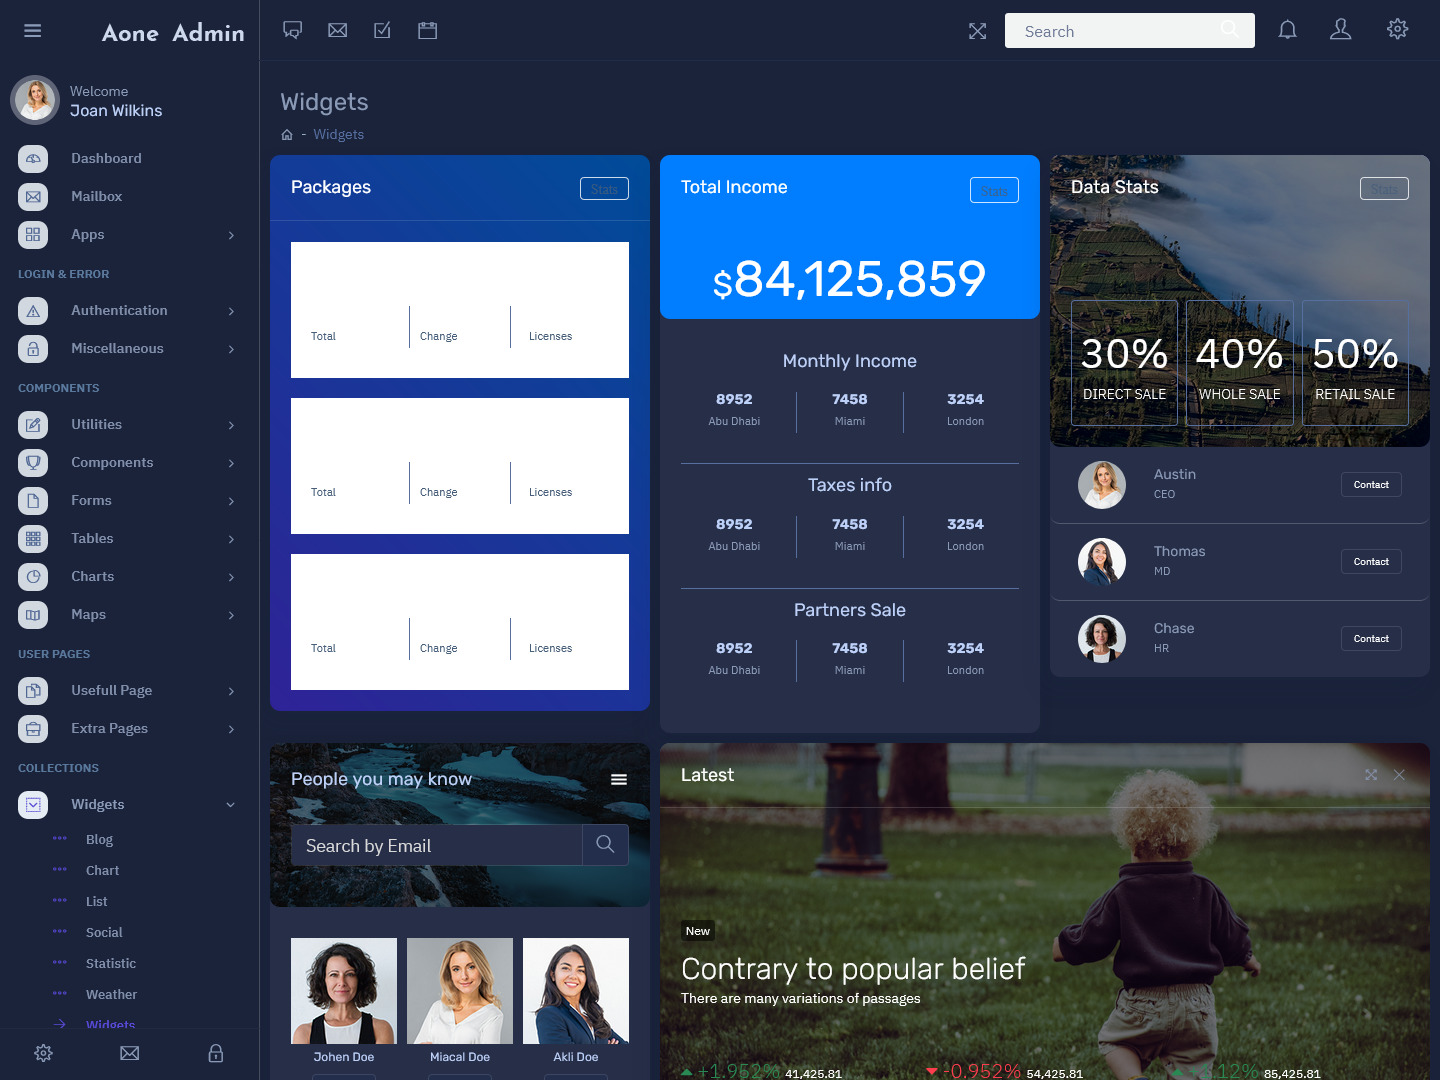Search by email magnifier button
Viewport: 1440px width, 1080px height.
[x=605, y=845]
